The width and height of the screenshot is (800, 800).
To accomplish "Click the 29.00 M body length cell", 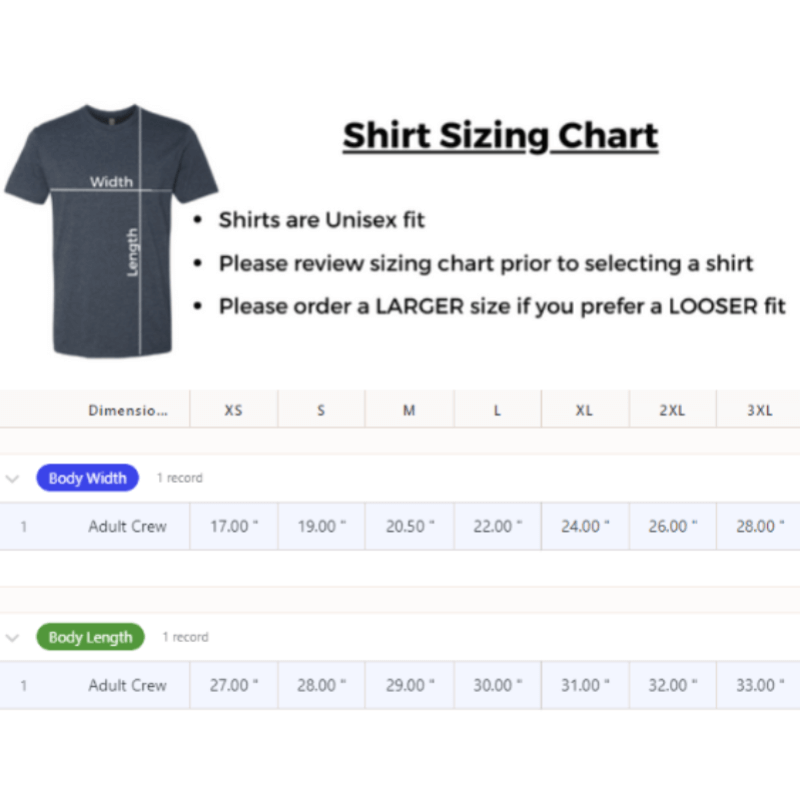I will click(409, 685).
